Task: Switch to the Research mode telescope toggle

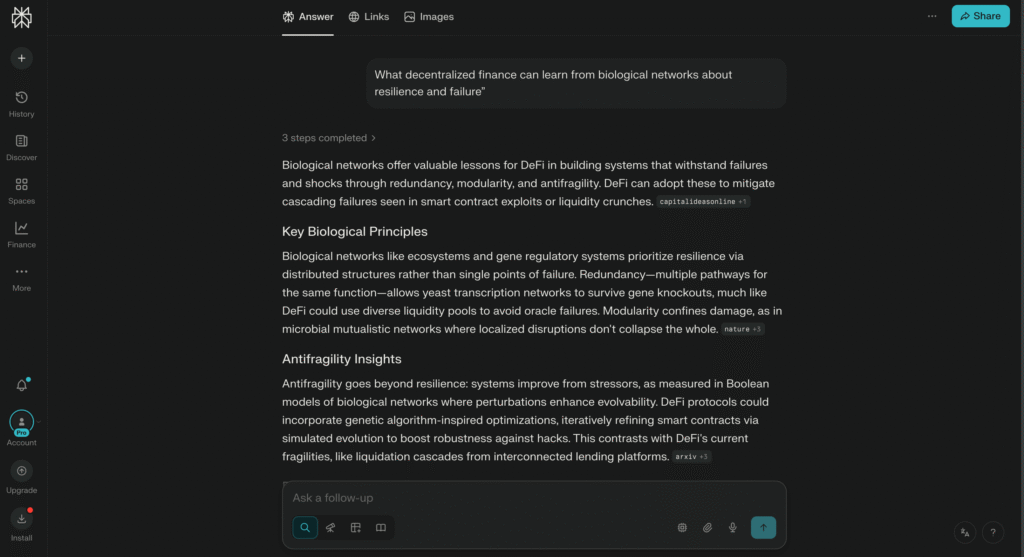Action: (x=330, y=528)
